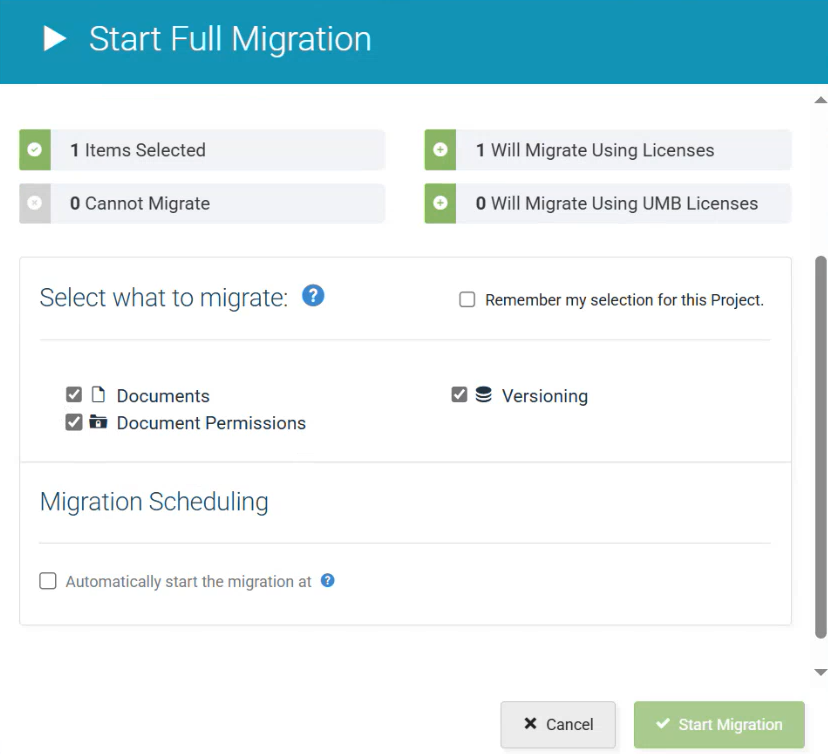The width and height of the screenshot is (828, 754).
Task: Click the green check icon for Items Selected
Action: pyautogui.click(x=35, y=150)
